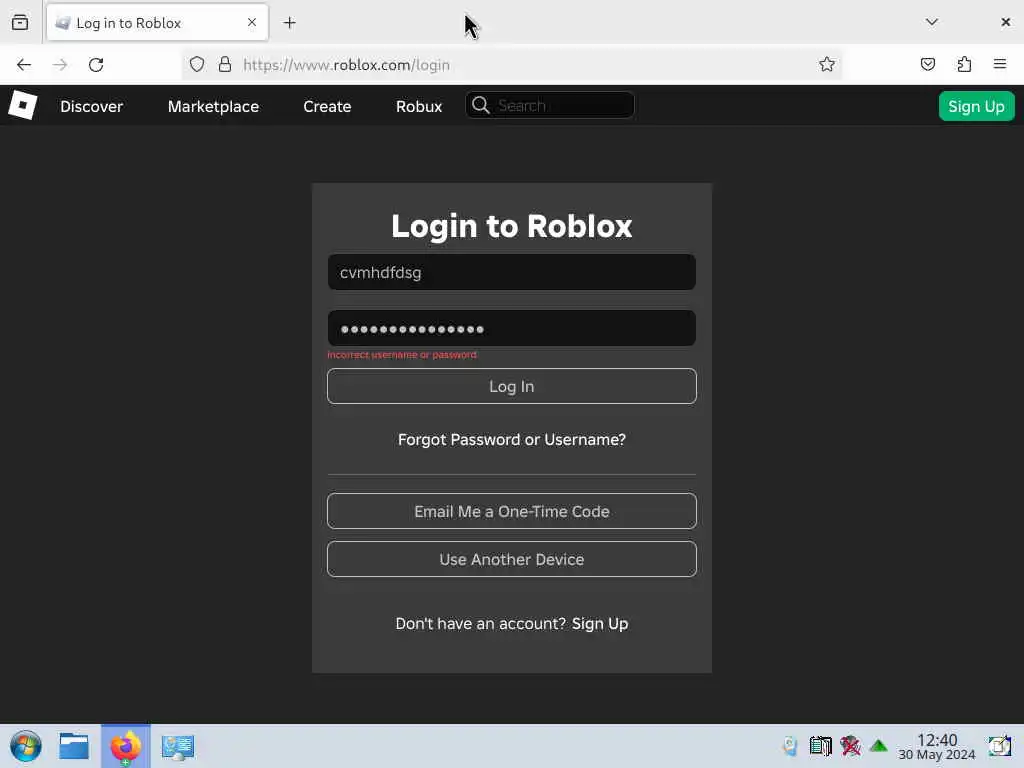
Task: Open Firefox hamburger application menu
Action: (1000, 64)
